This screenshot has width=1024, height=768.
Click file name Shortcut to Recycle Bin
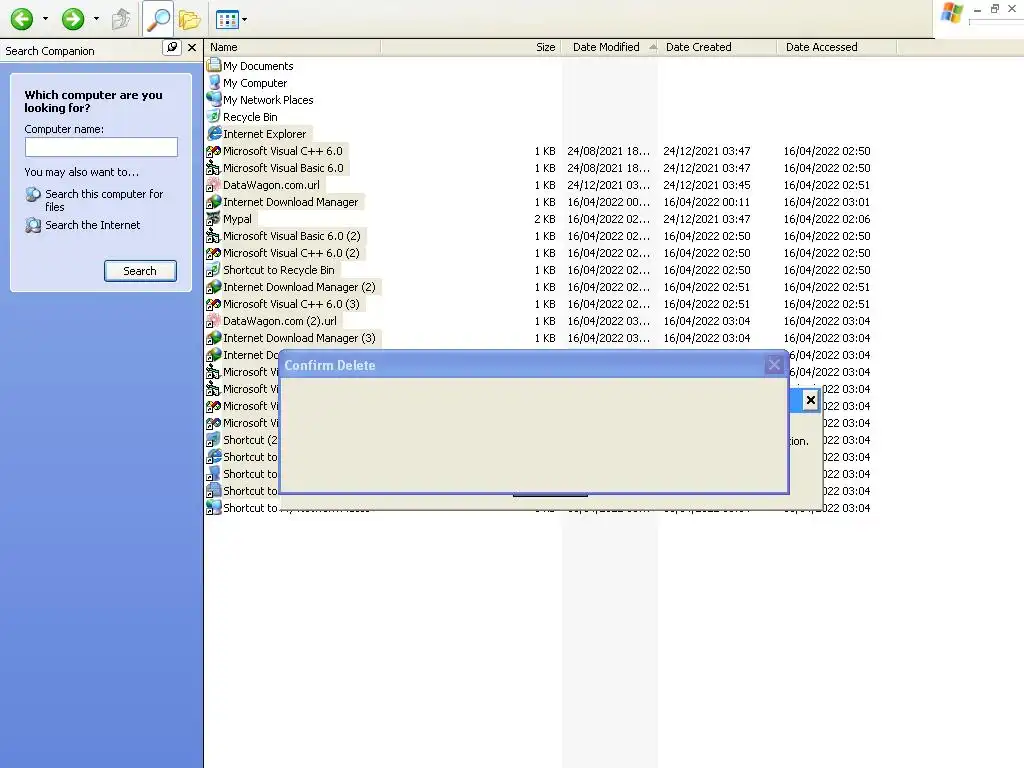coord(279,270)
